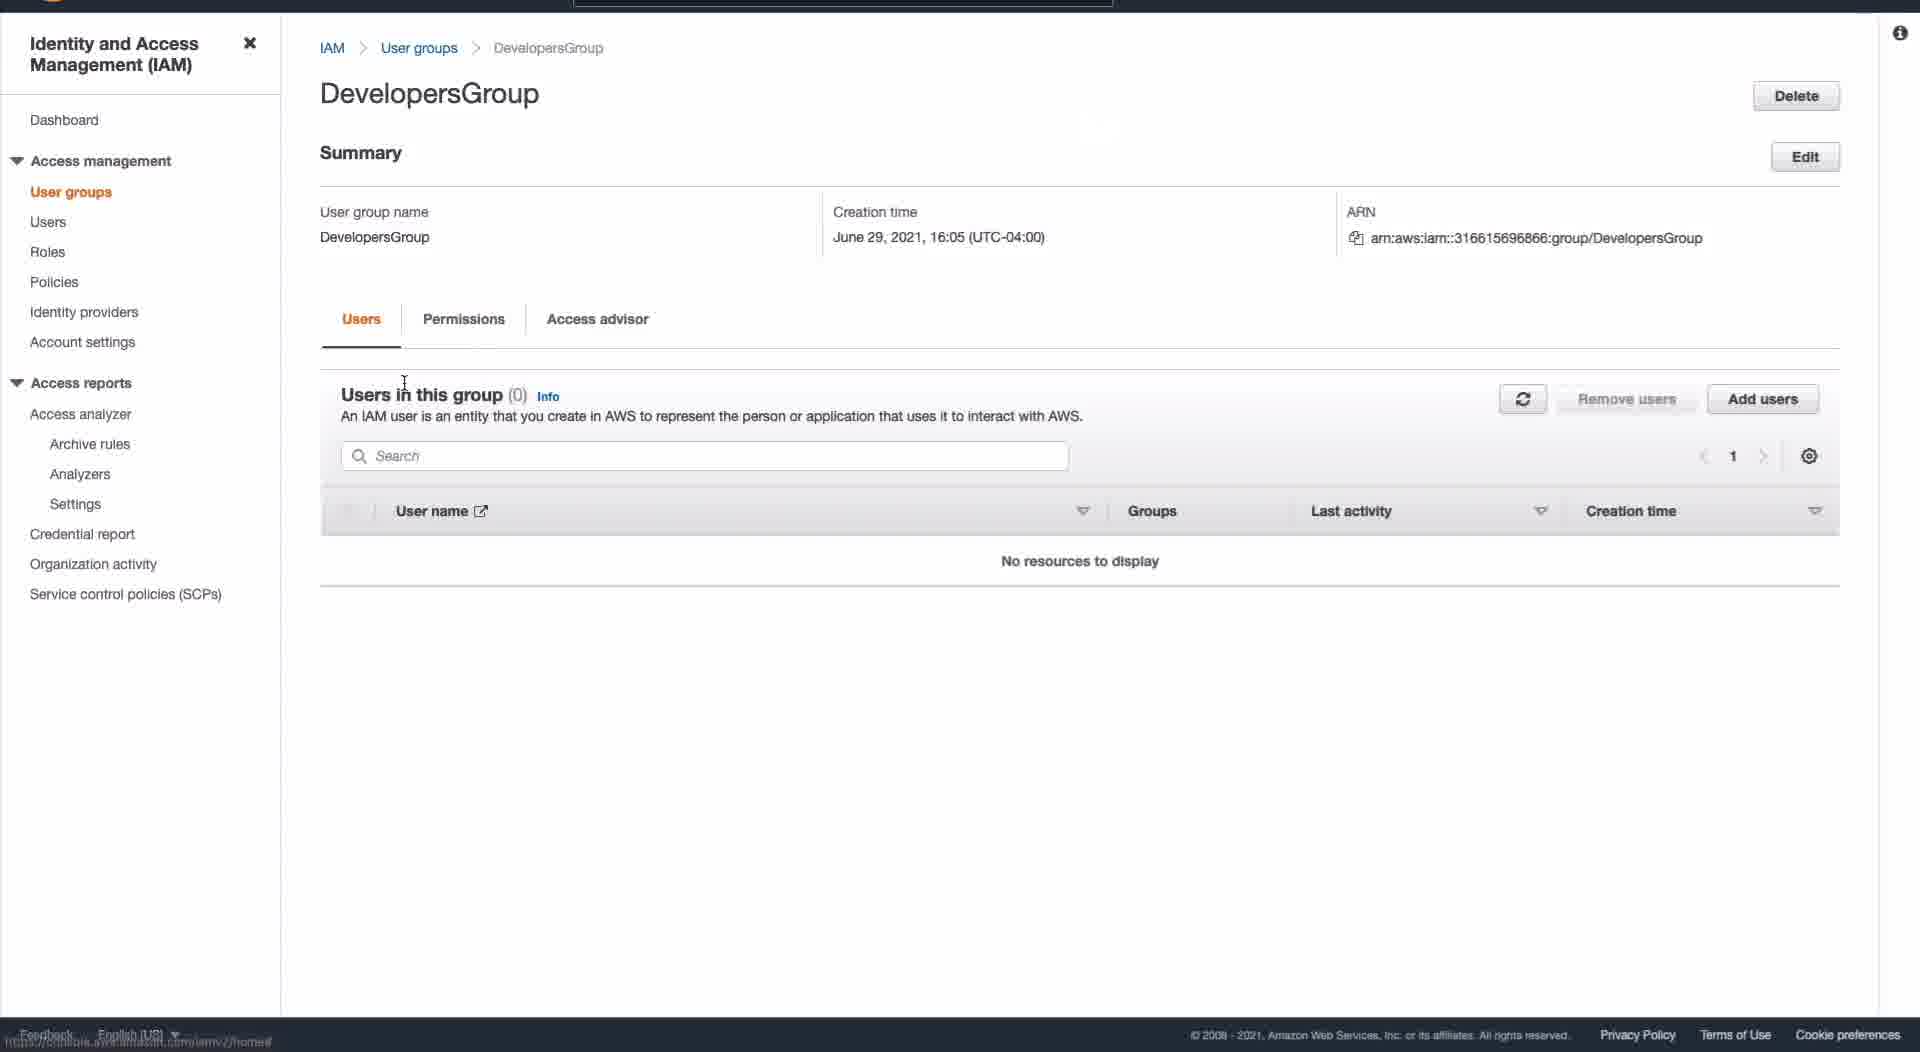Click the User name external link icon

[x=481, y=511]
